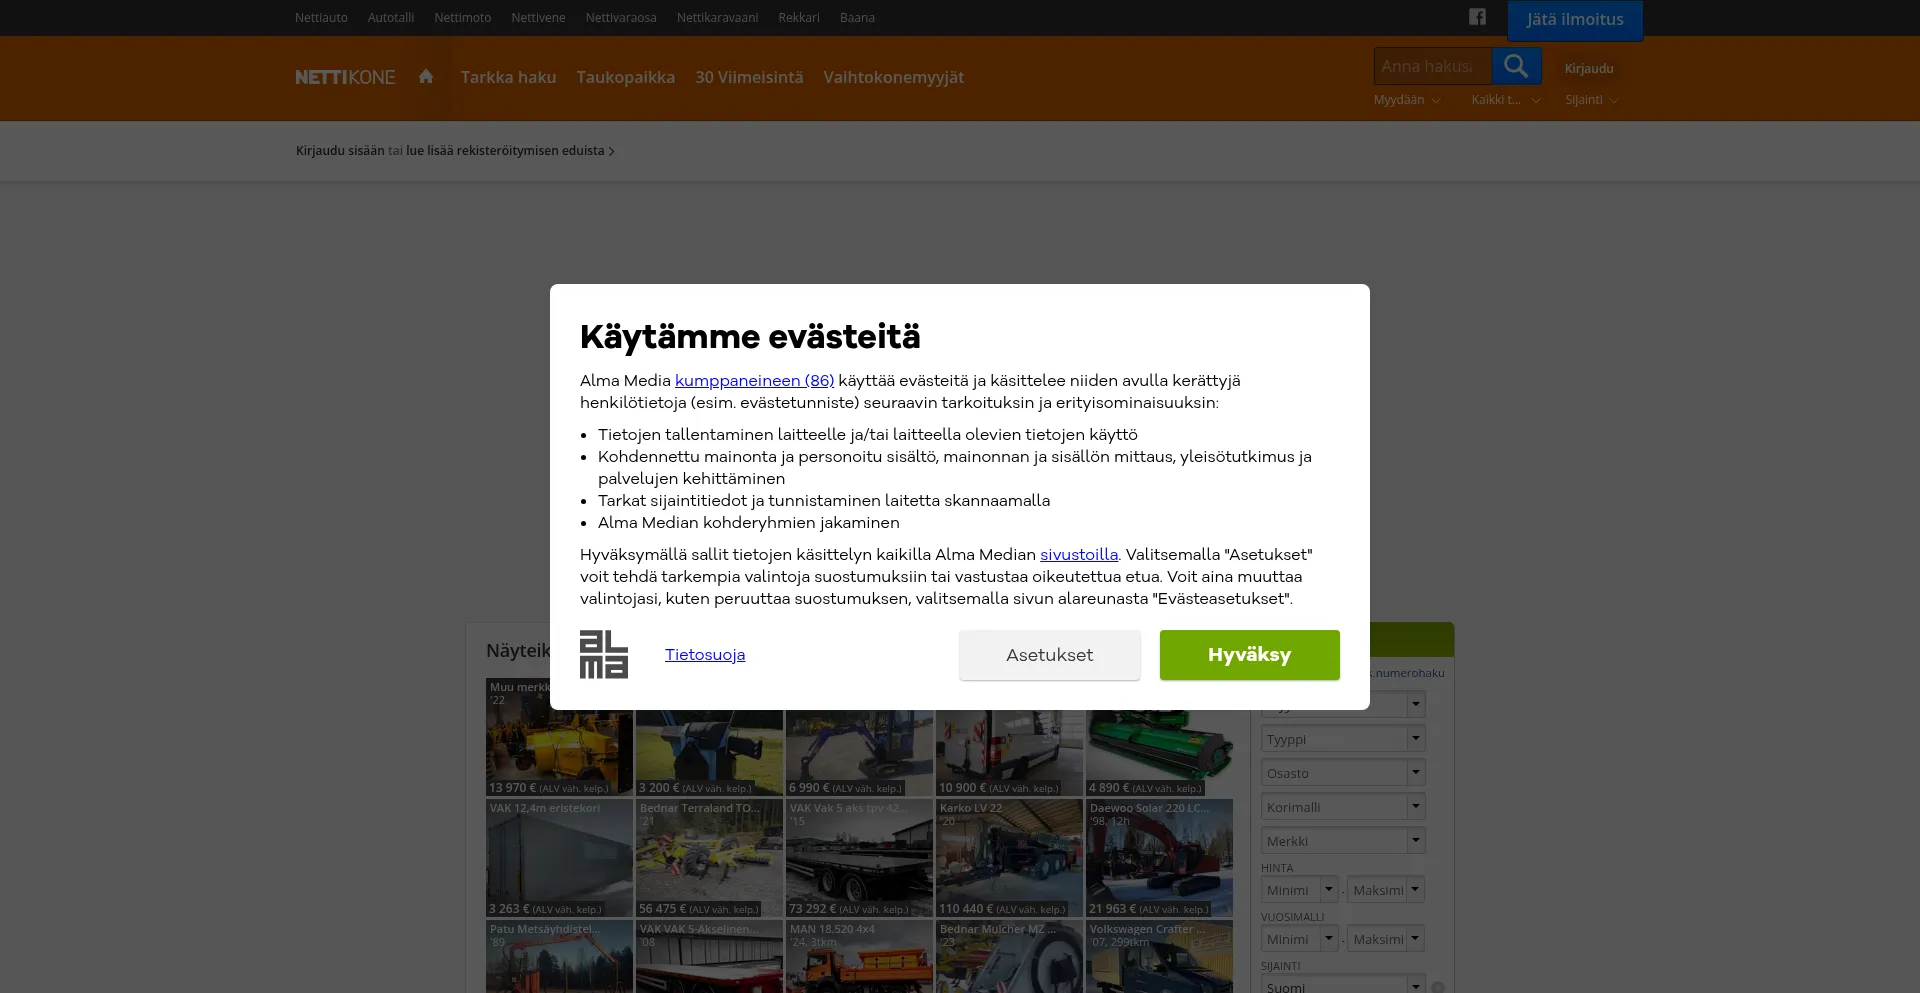Go to 30 Viimeisintä page
This screenshot has width=1920, height=993.
point(749,77)
